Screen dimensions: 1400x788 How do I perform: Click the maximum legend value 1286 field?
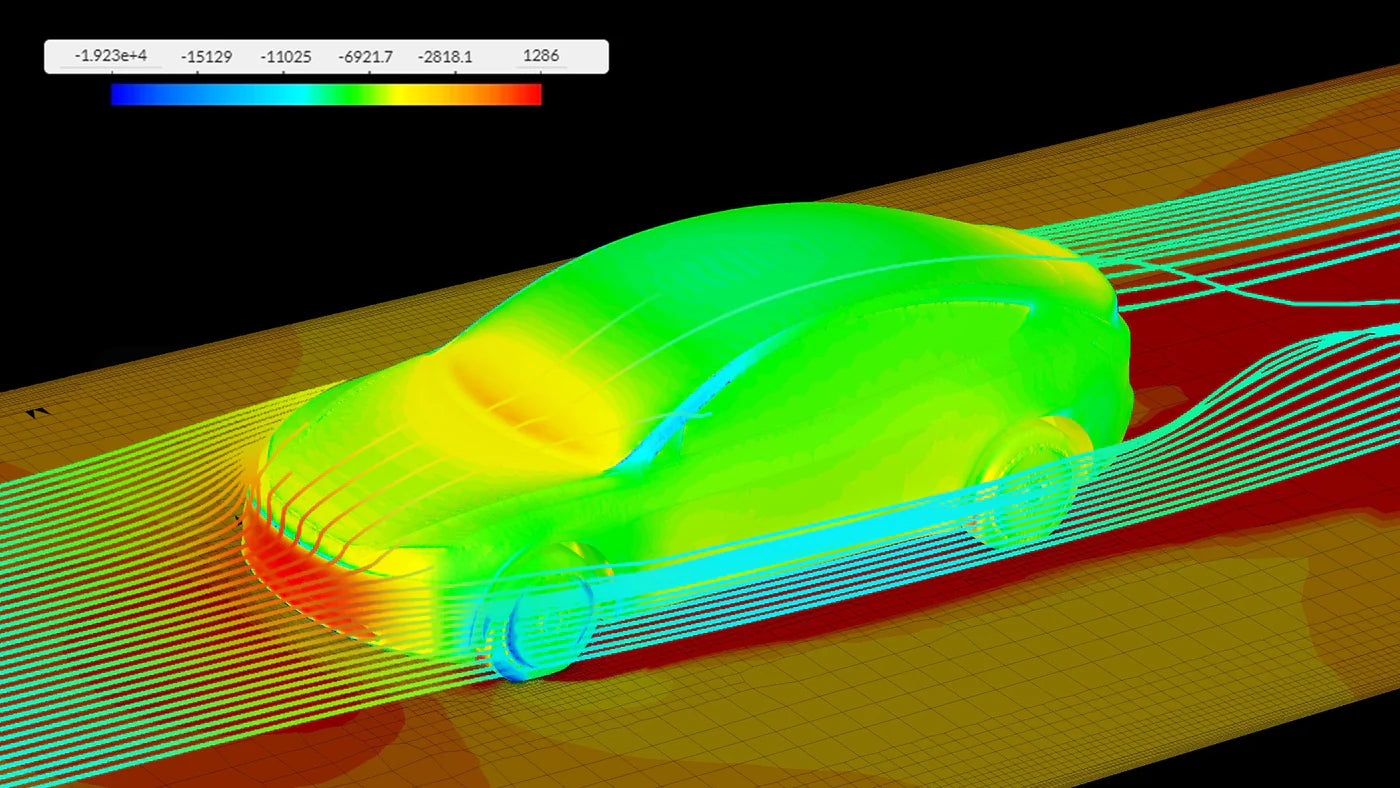coord(541,56)
